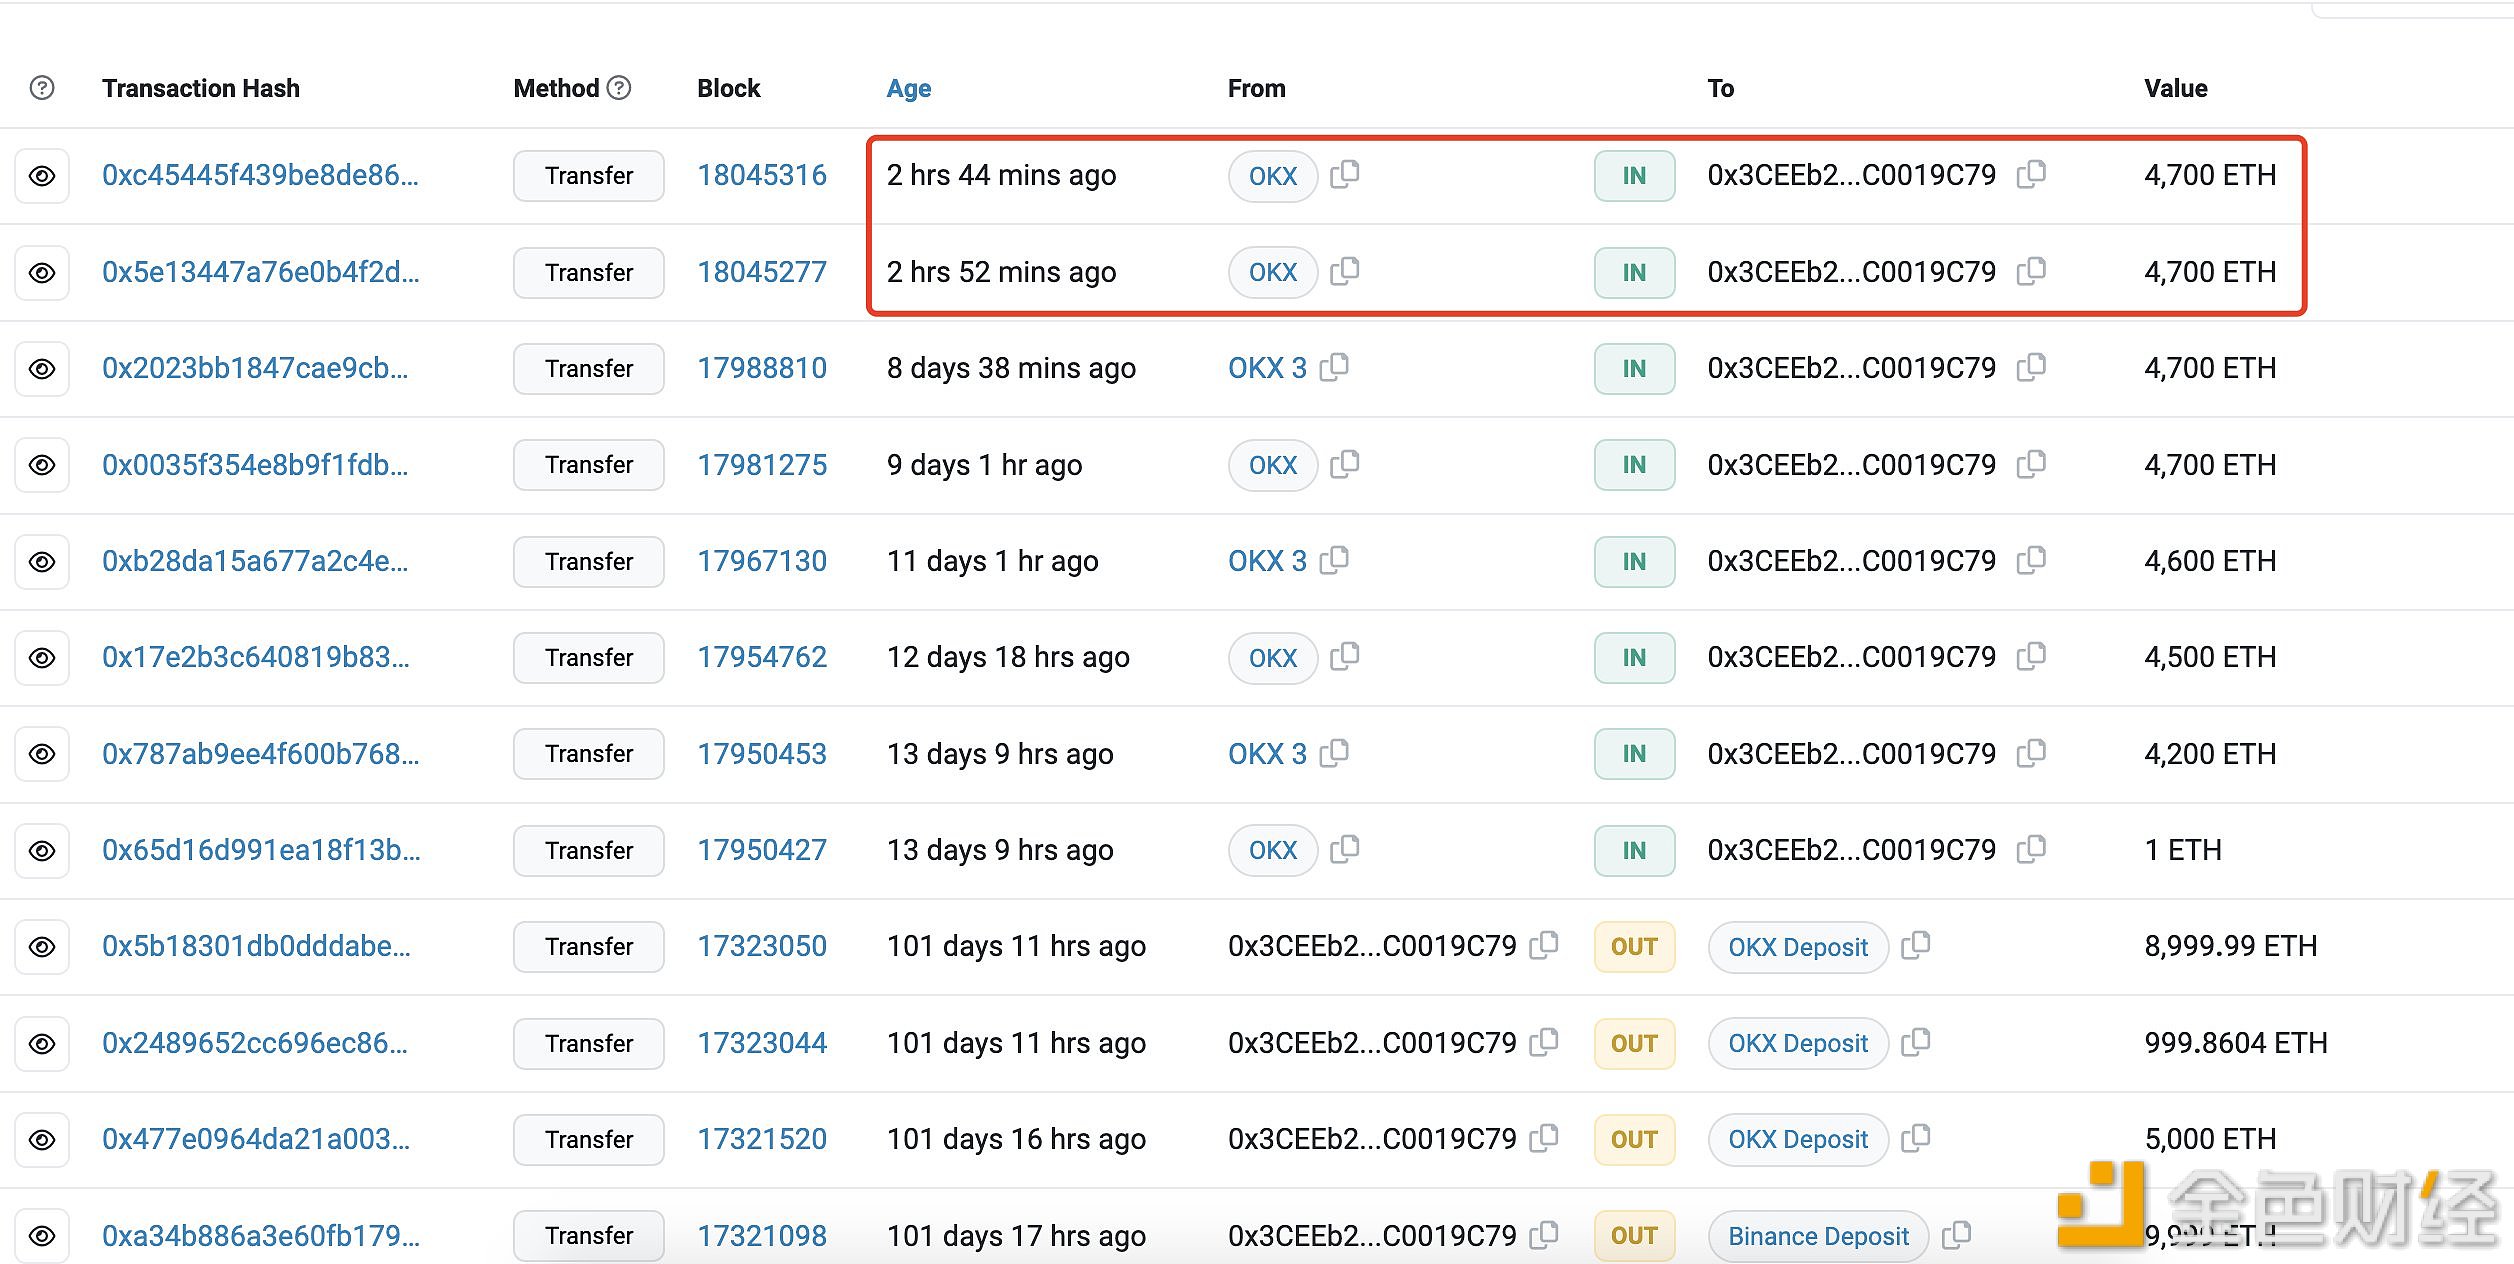Open transaction 0xa34b886a3e60fb179
Screen dimensions: 2514x1264
[x=260, y=1236]
